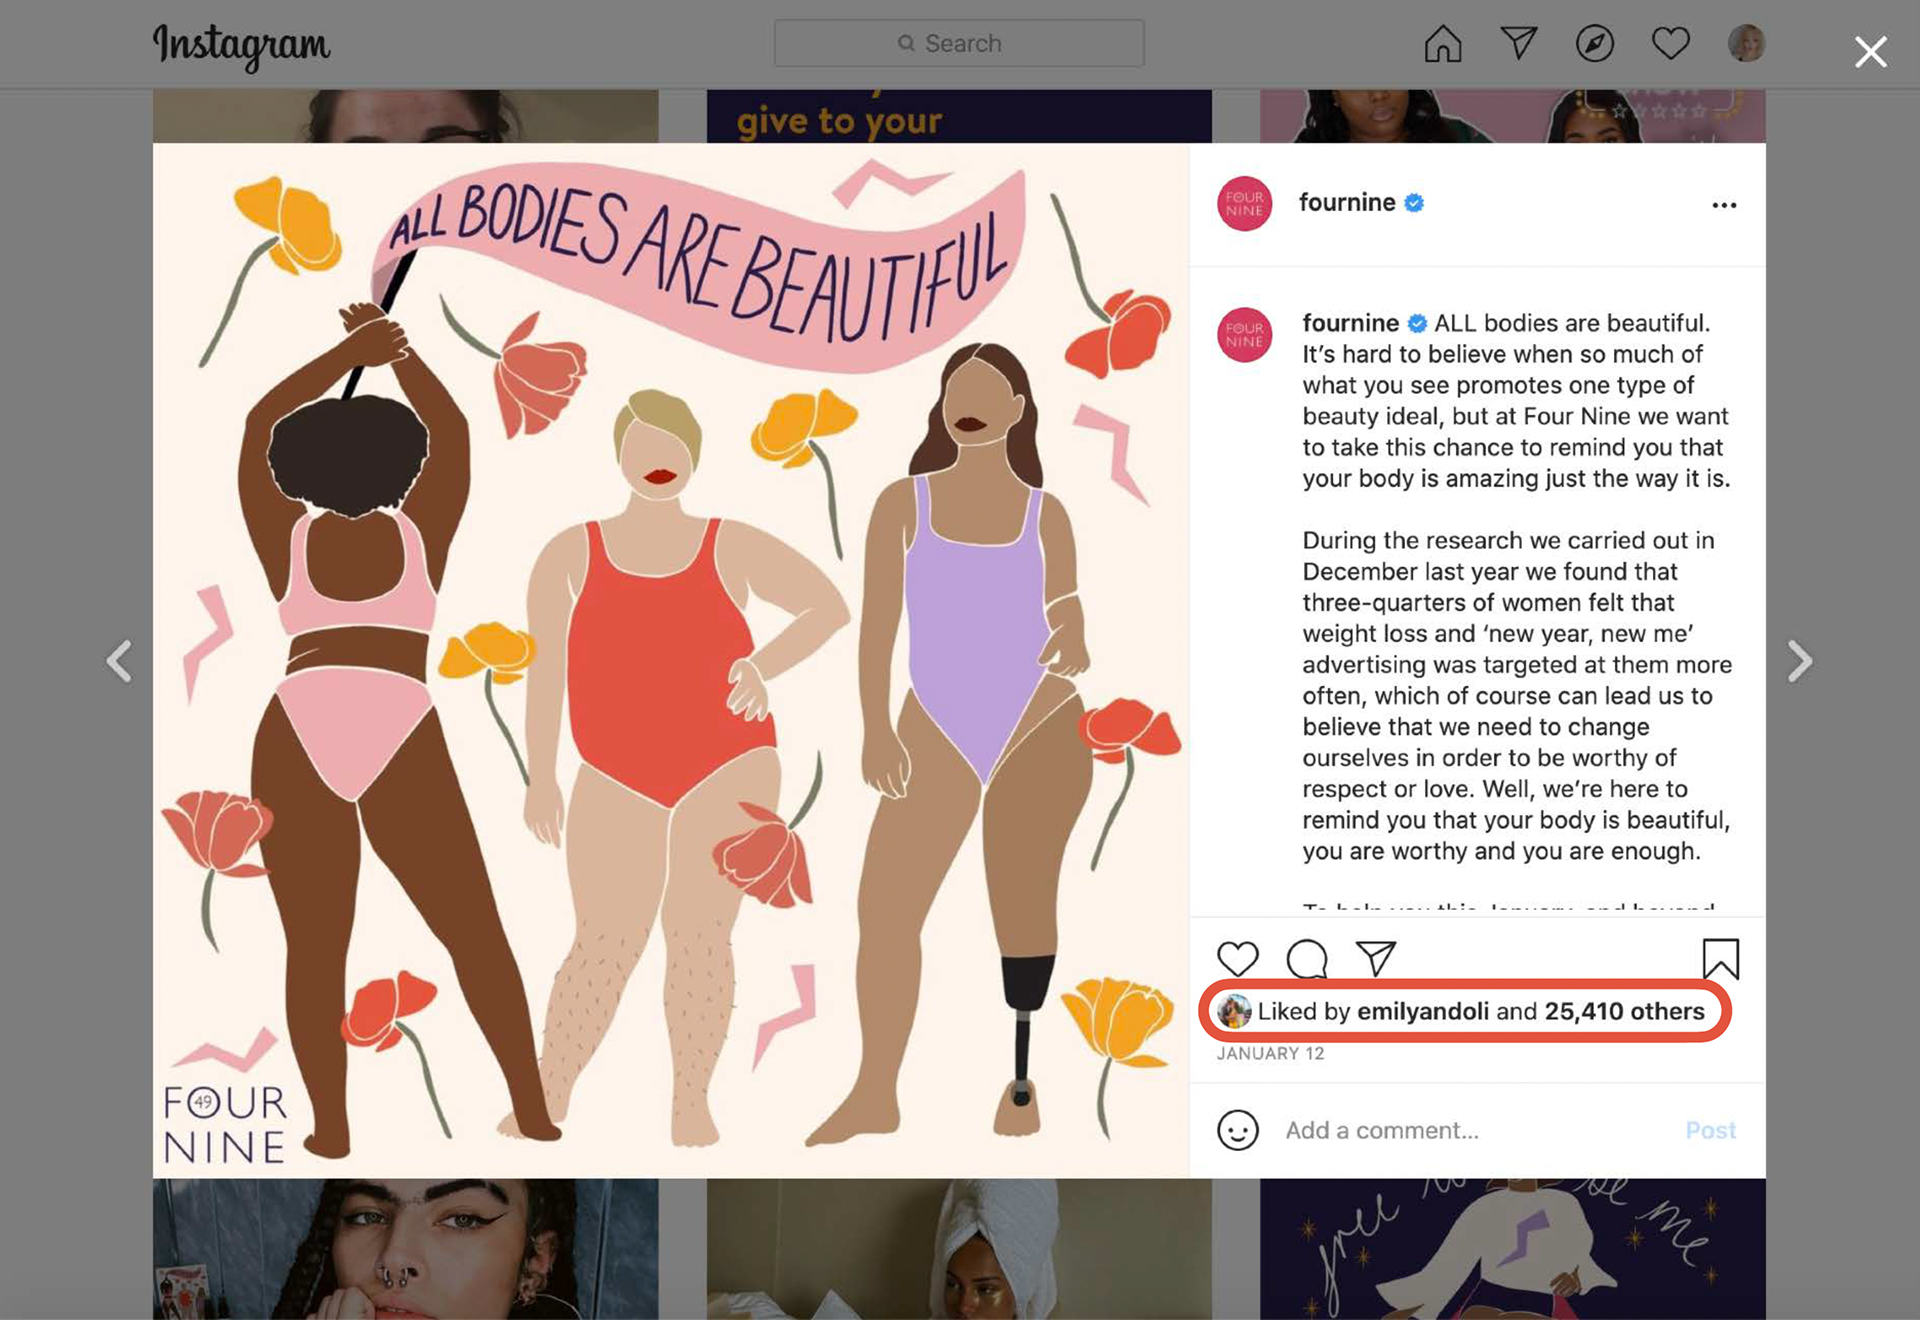
Task: Open the comment bubble icon
Action: pyautogui.click(x=1307, y=959)
